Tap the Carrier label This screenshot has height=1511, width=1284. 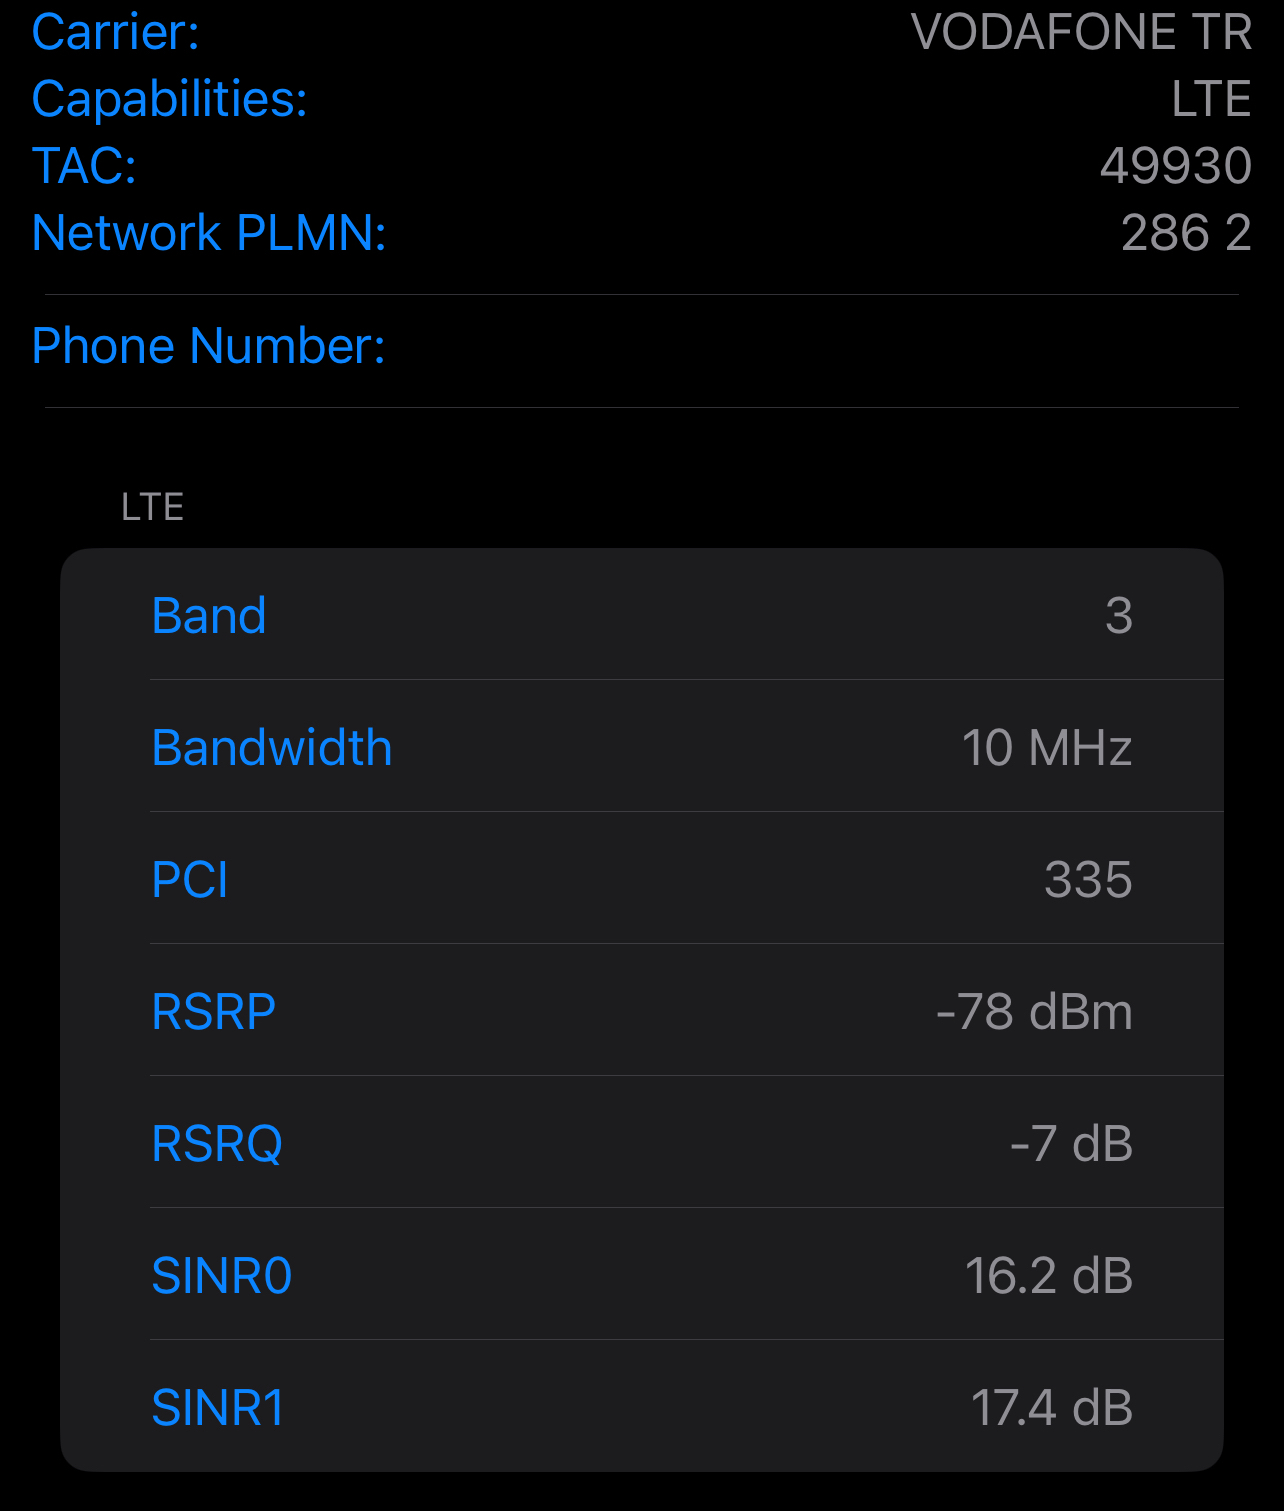click(116, 32)
